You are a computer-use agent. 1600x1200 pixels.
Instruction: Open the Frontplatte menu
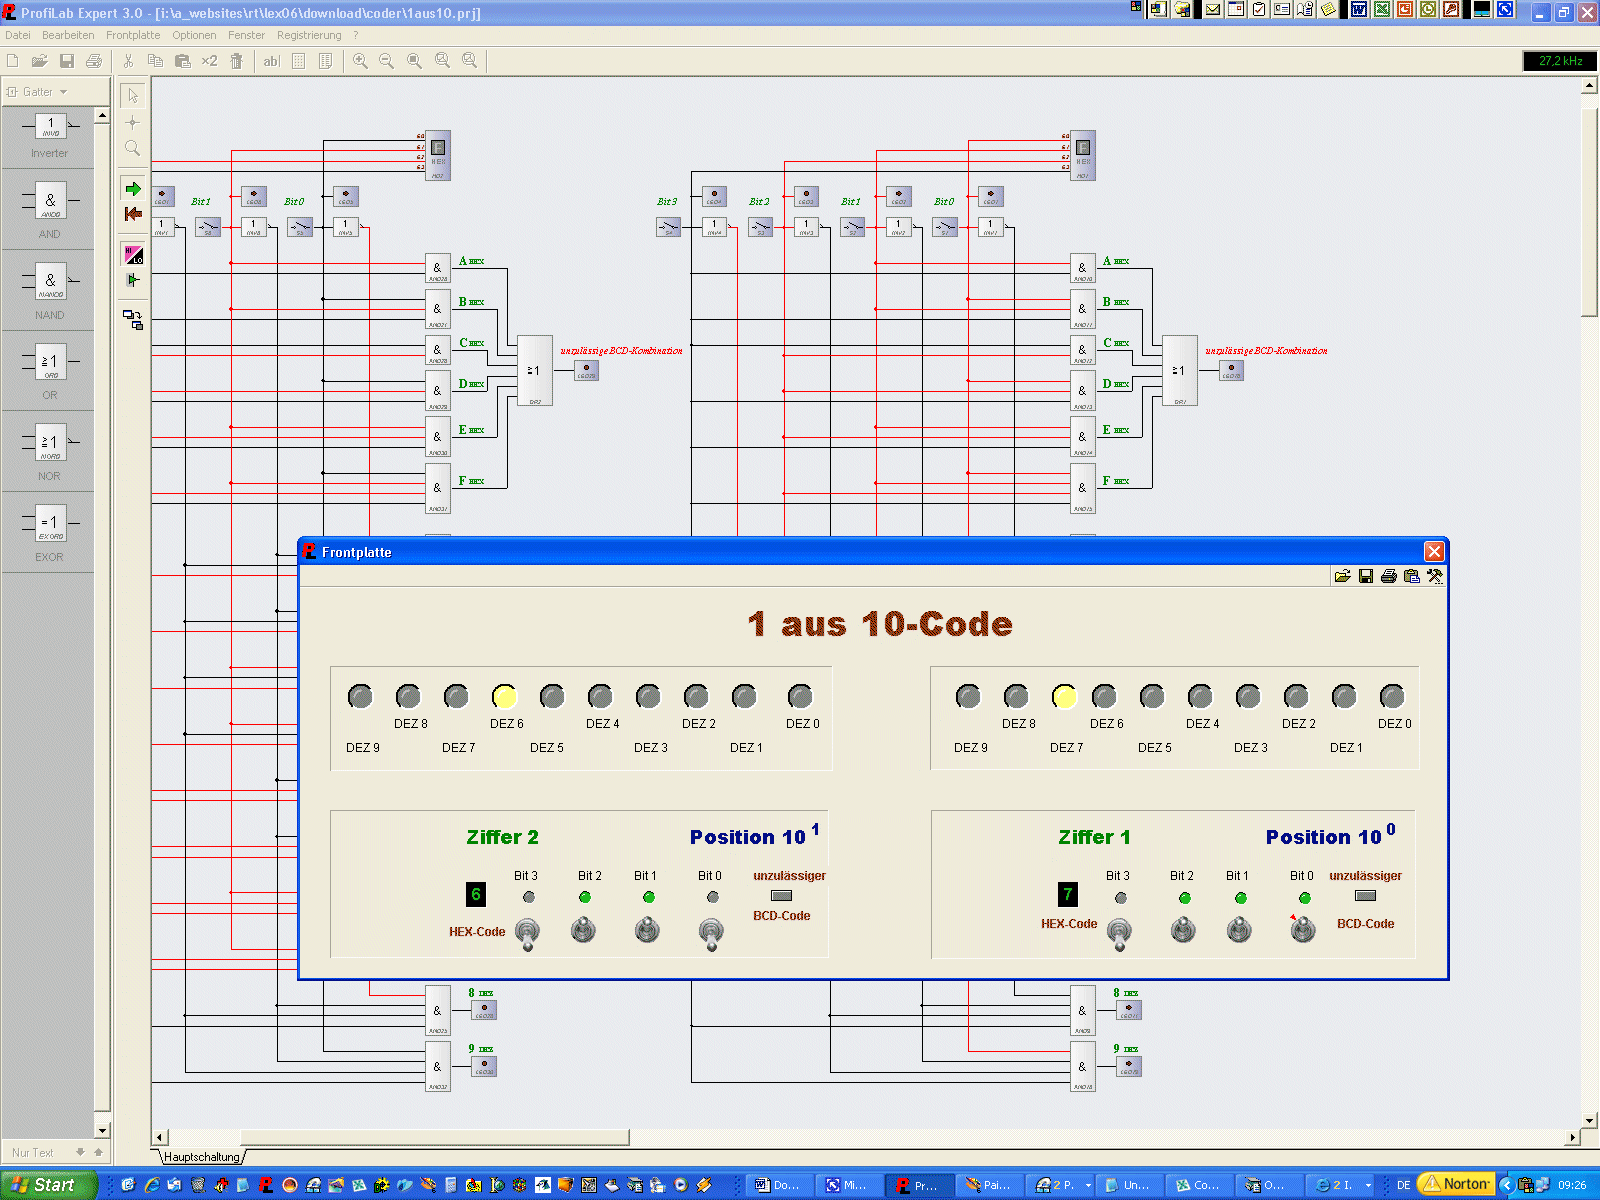133,35
